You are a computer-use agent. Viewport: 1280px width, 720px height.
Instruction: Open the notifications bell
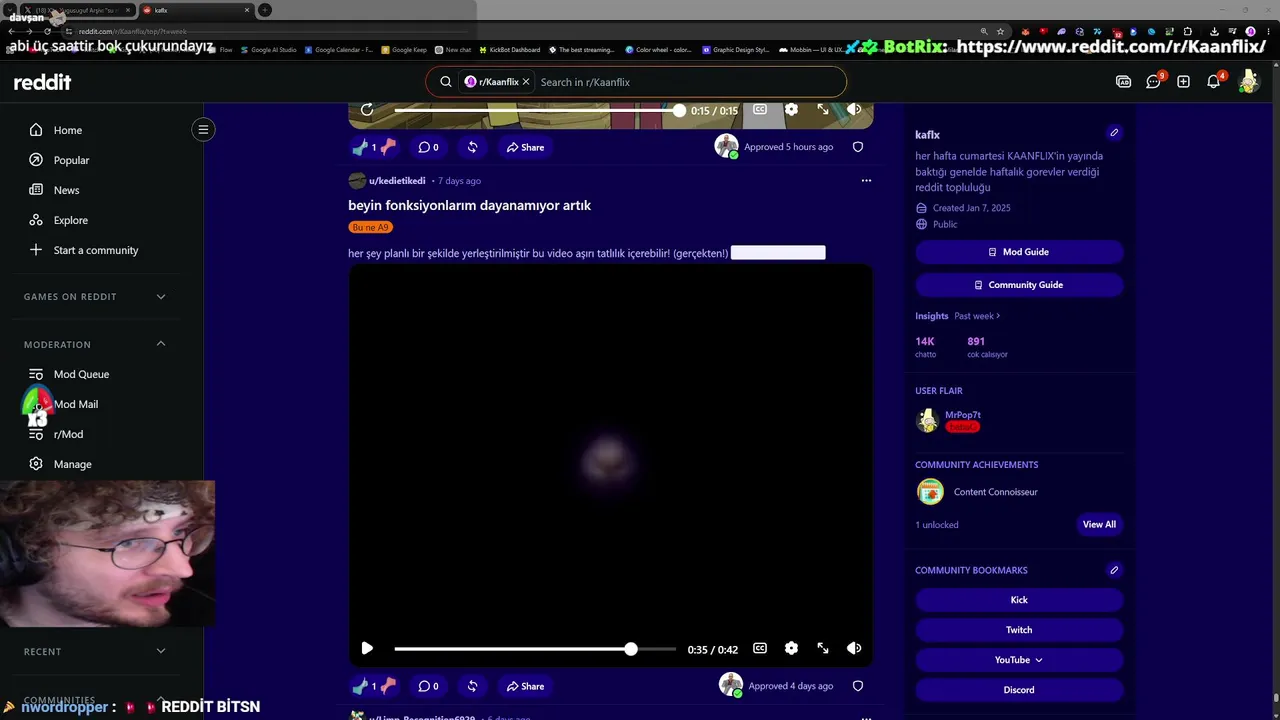pyautogui.click(x=1213, y=82)
